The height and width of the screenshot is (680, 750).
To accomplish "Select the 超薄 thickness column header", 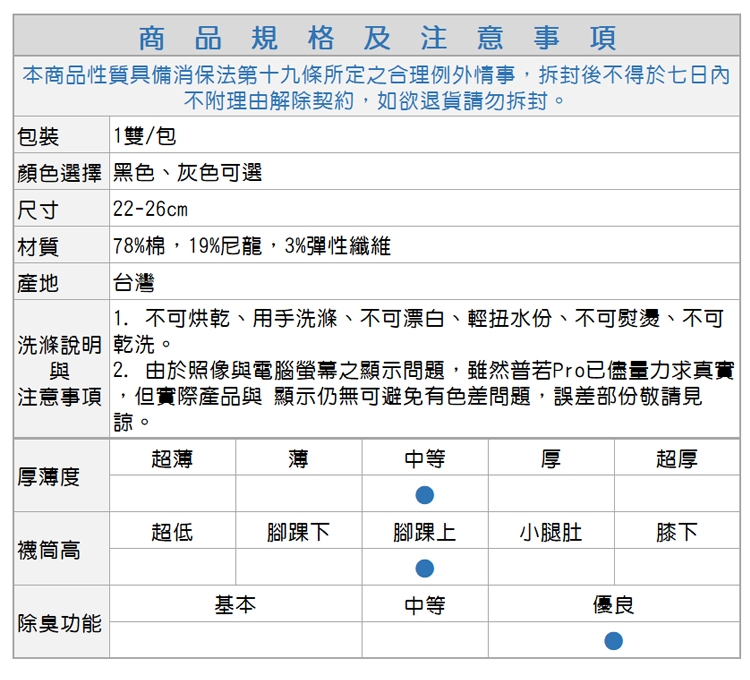I will tap(172, 459).
